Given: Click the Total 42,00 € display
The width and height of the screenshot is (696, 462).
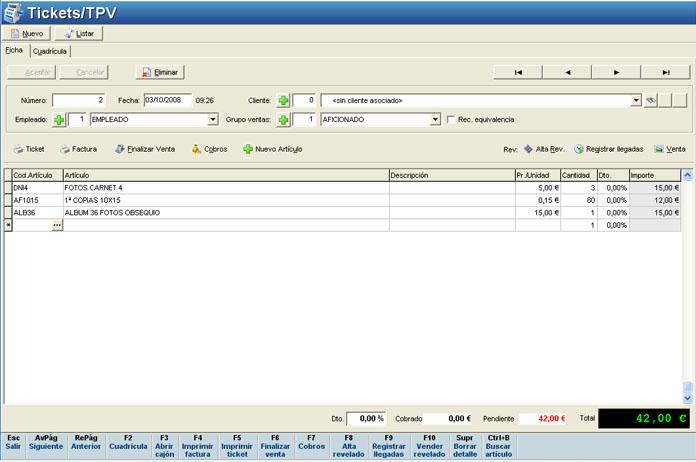Looking at the screenshot, I should (x=644, y=419).
